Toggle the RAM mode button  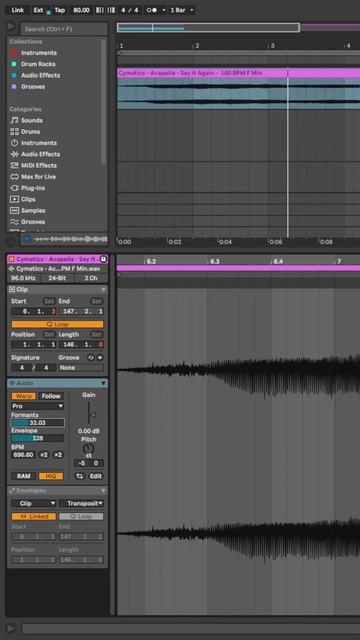[x=23, y=476]
